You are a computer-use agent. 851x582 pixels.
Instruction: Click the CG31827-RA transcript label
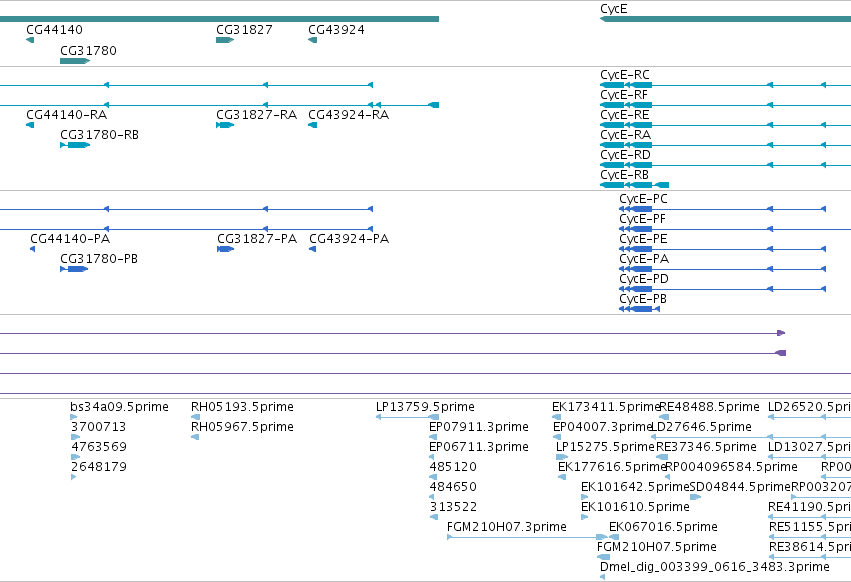point(256,115)
